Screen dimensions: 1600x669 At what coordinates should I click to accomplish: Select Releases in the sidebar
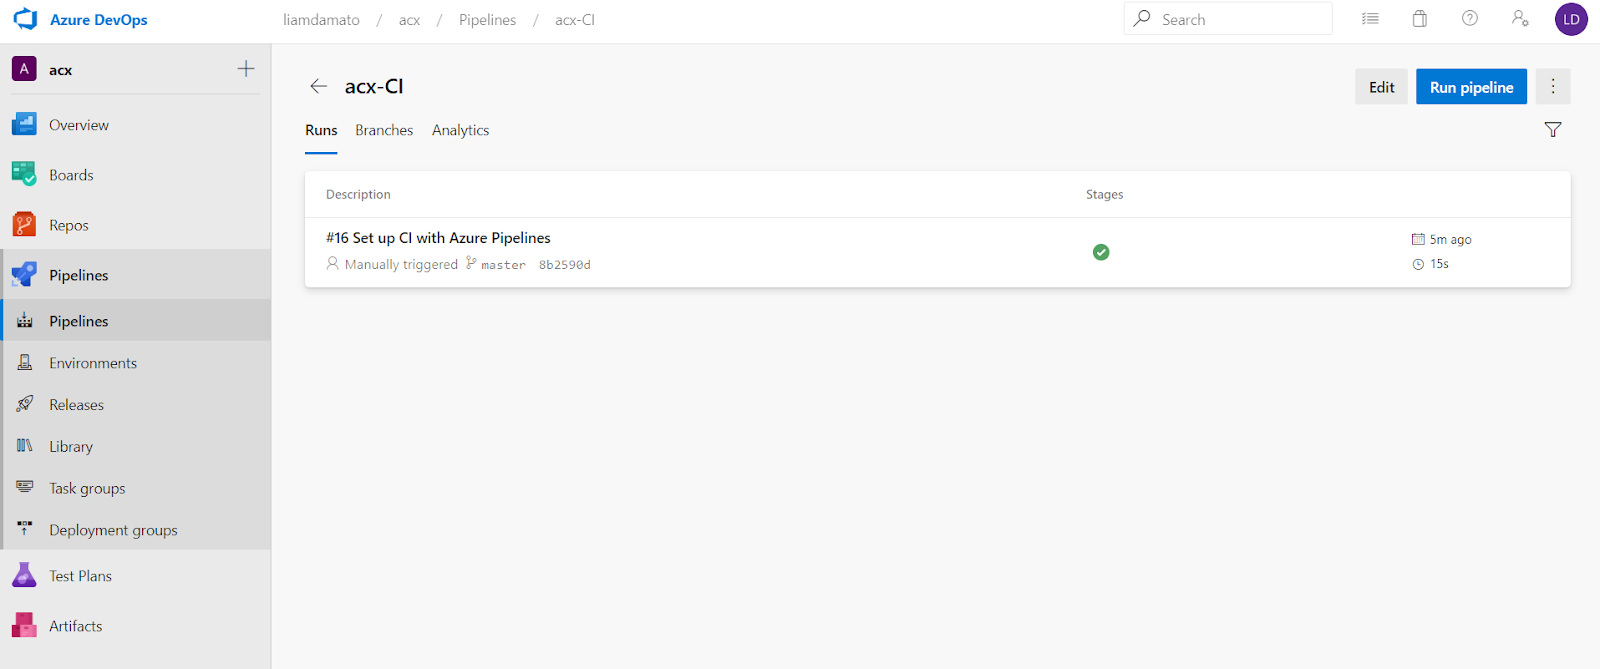coord(77,405)
